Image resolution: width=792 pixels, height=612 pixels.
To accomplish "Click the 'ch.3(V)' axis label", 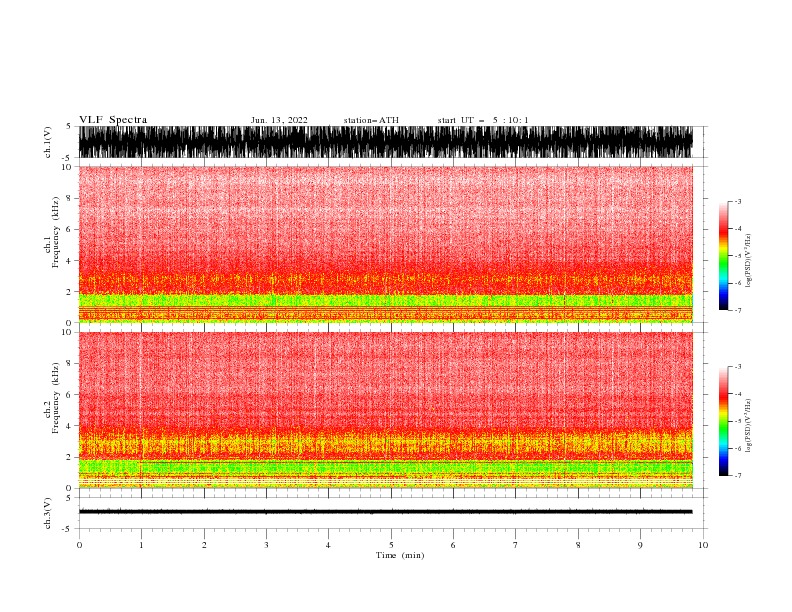I will (48, 513).
